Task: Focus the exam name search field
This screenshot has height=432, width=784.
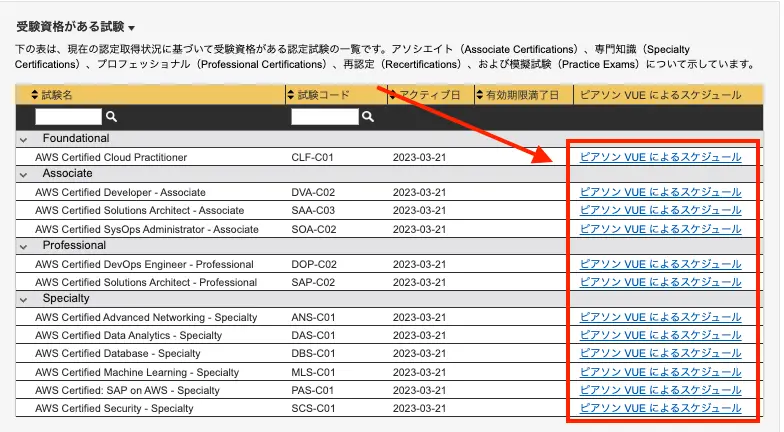Action: [x=68, y=116]
